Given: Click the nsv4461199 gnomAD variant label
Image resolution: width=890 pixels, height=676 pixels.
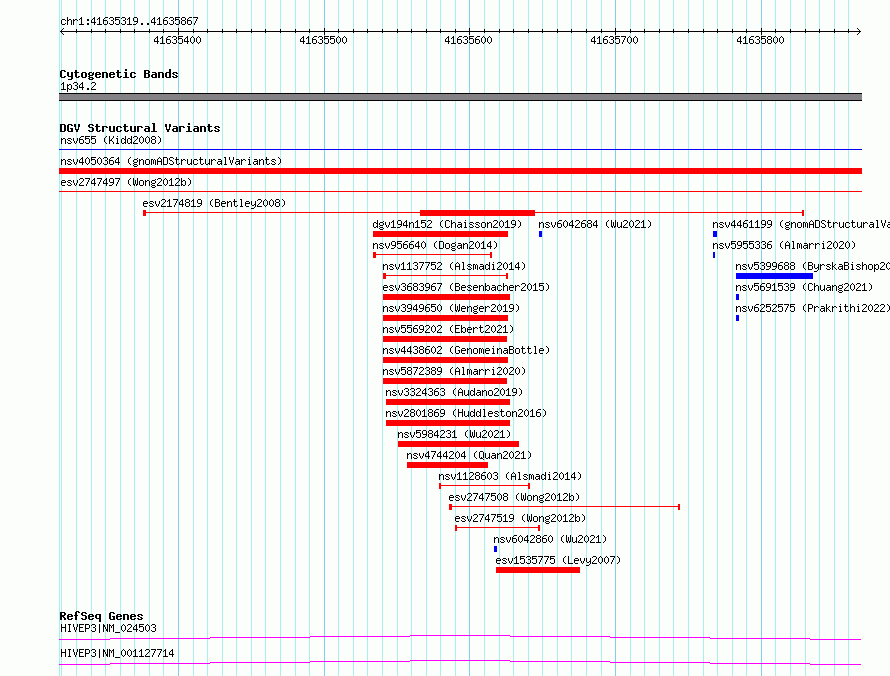Looking at the screenshot, I should (x=801, y=224).
